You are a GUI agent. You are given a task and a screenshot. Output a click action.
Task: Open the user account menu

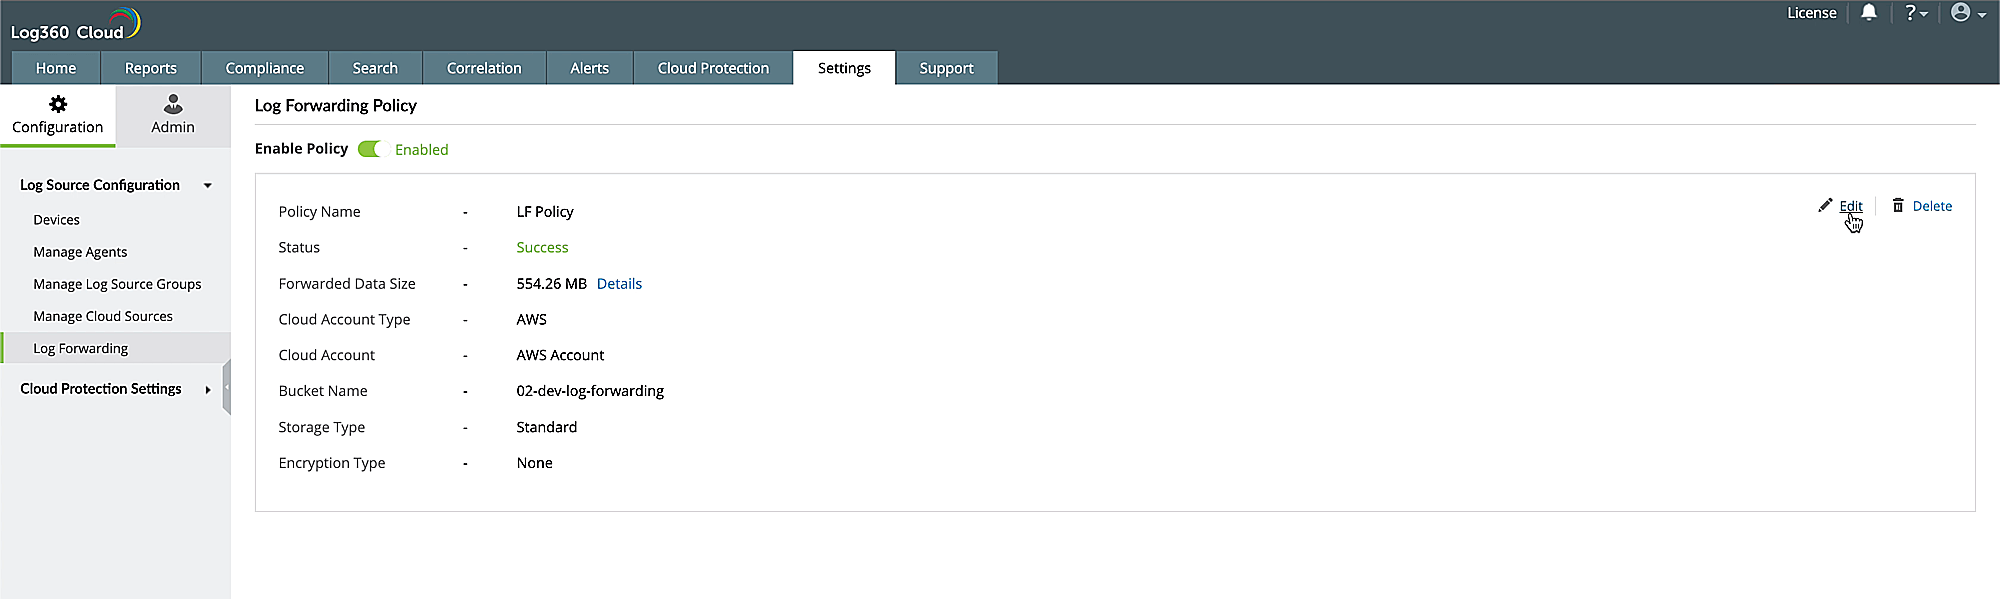pos(1968,13)
